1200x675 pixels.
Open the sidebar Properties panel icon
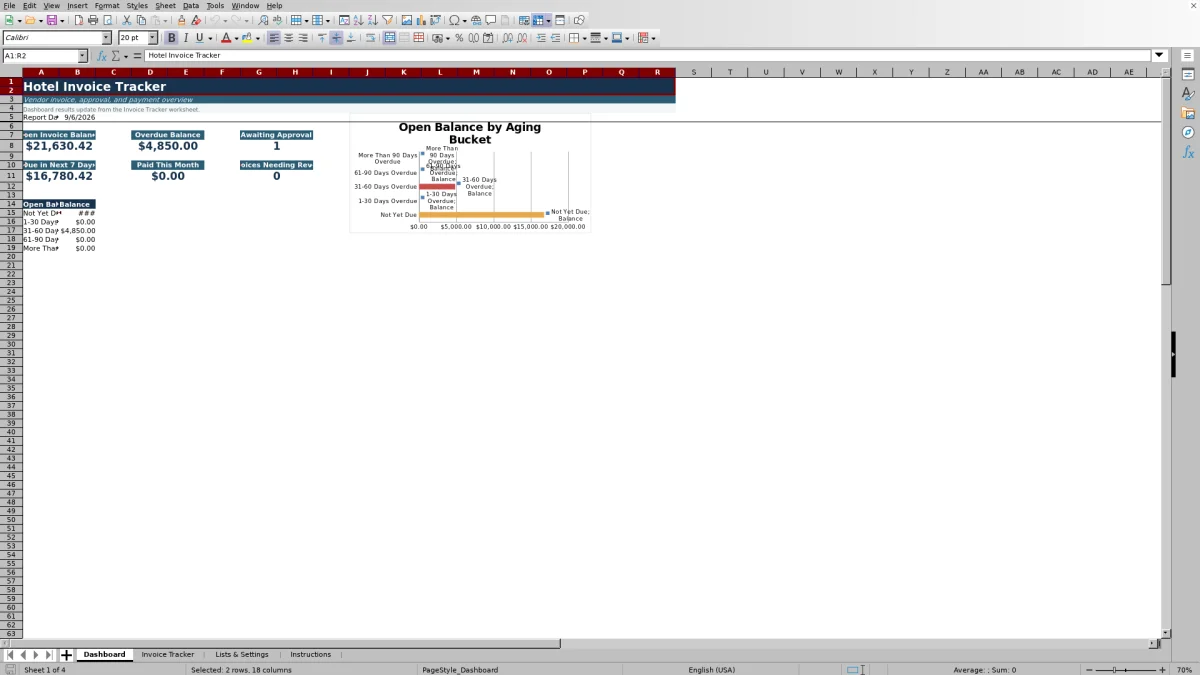(1188, 74)
